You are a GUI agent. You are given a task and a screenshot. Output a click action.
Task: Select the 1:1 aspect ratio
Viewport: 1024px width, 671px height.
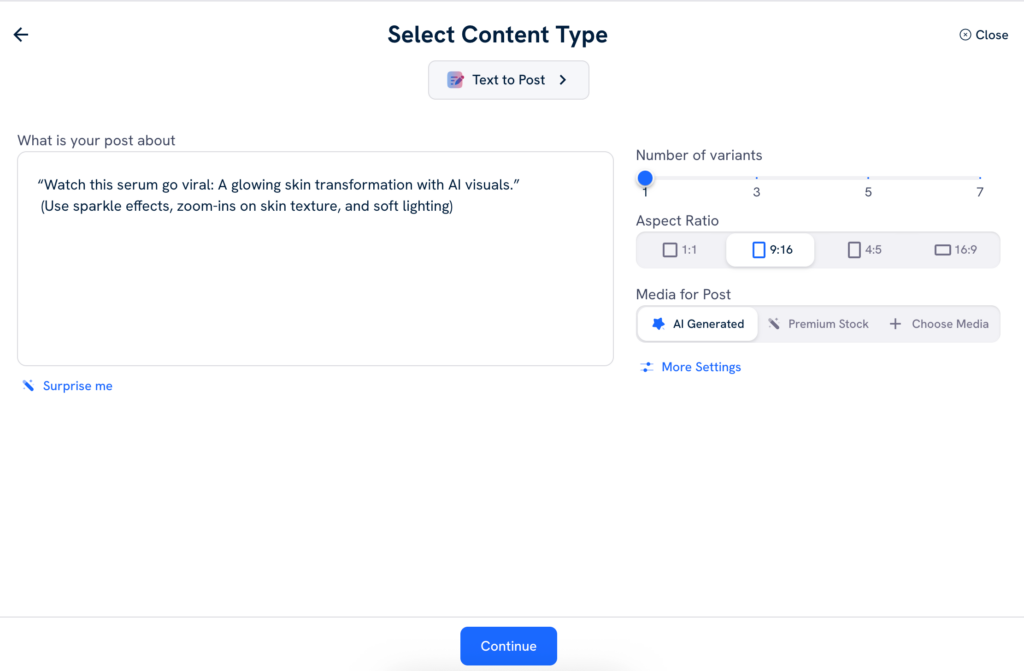pyautogui.click(x=680, y=250)
